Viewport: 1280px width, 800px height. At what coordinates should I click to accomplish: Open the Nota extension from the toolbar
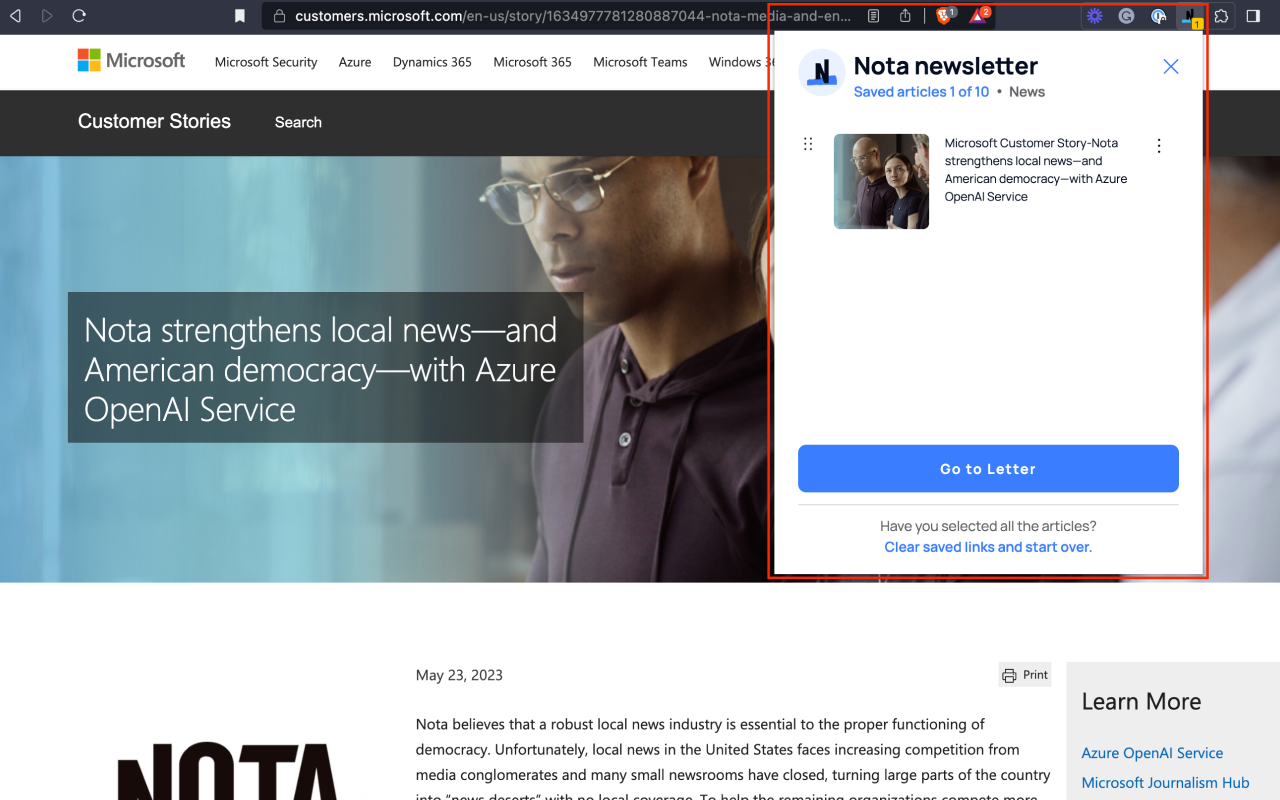tap(1190, 16)
